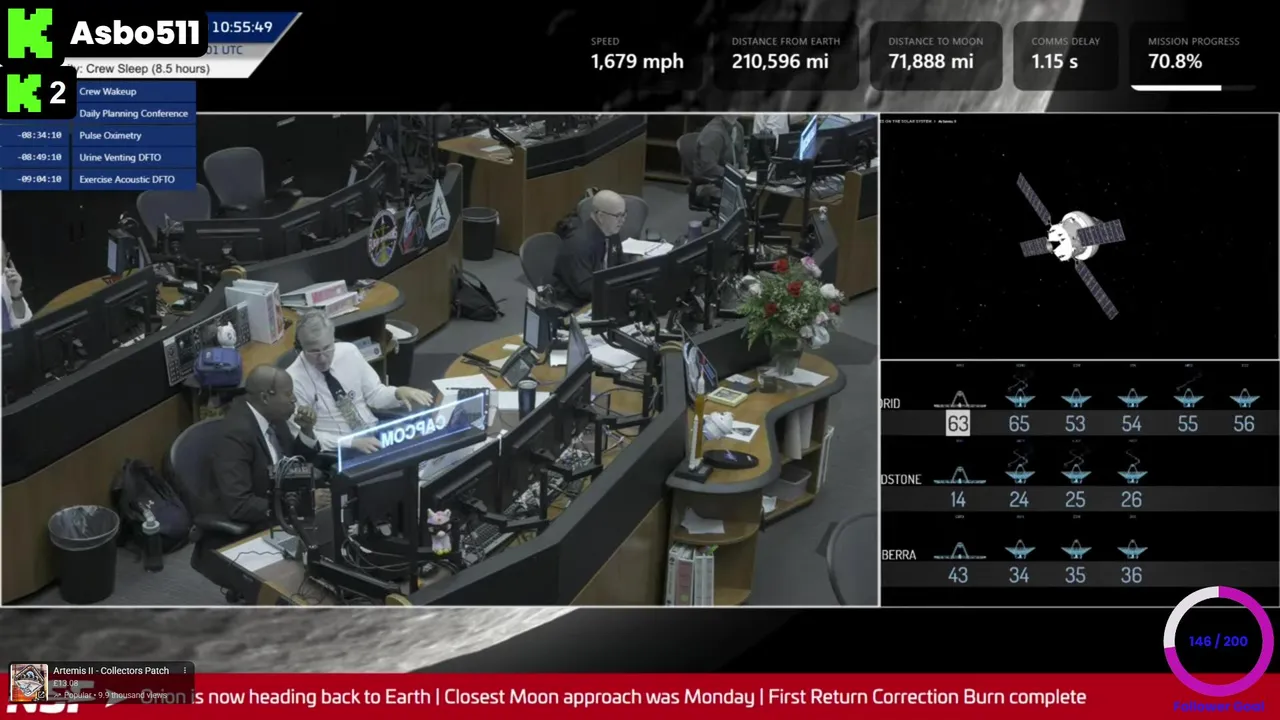Select the Goldstone antenna icon above 14
1280x720 pixels.
pos(958,476)
